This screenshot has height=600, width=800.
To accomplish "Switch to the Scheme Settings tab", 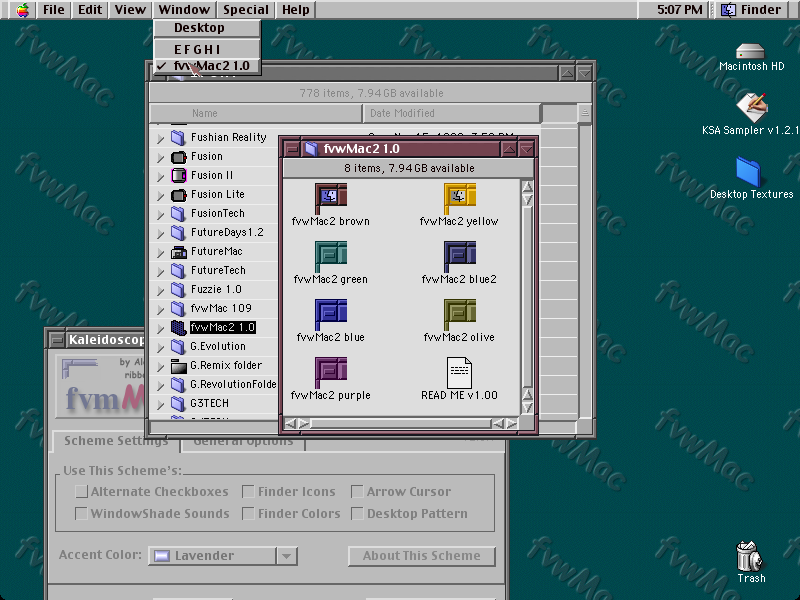I will pos(116,441).
